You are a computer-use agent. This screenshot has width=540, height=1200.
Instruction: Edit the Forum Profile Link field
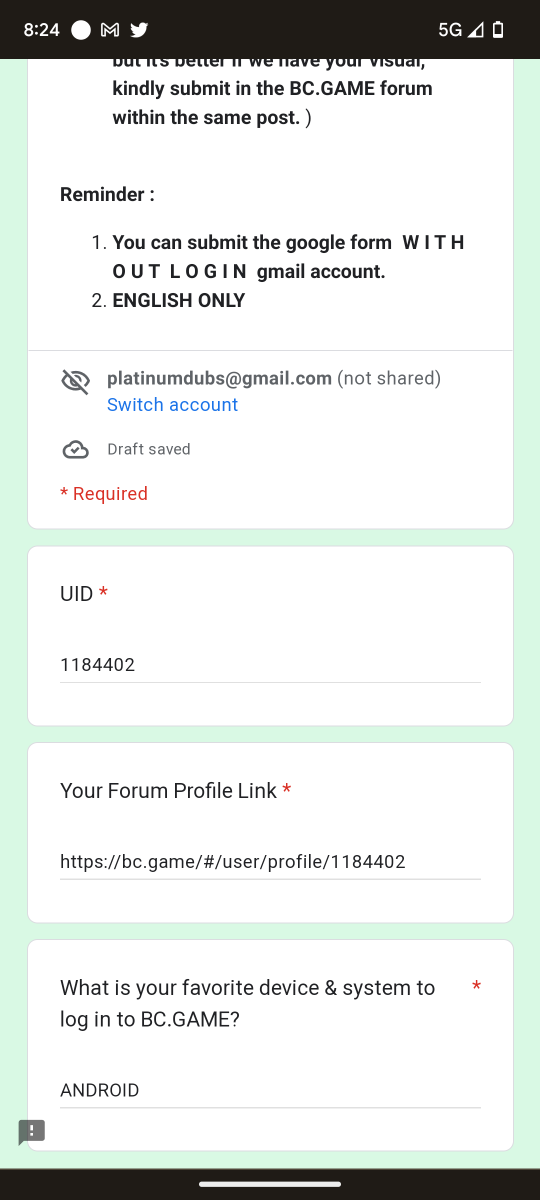tap(270, 862)
